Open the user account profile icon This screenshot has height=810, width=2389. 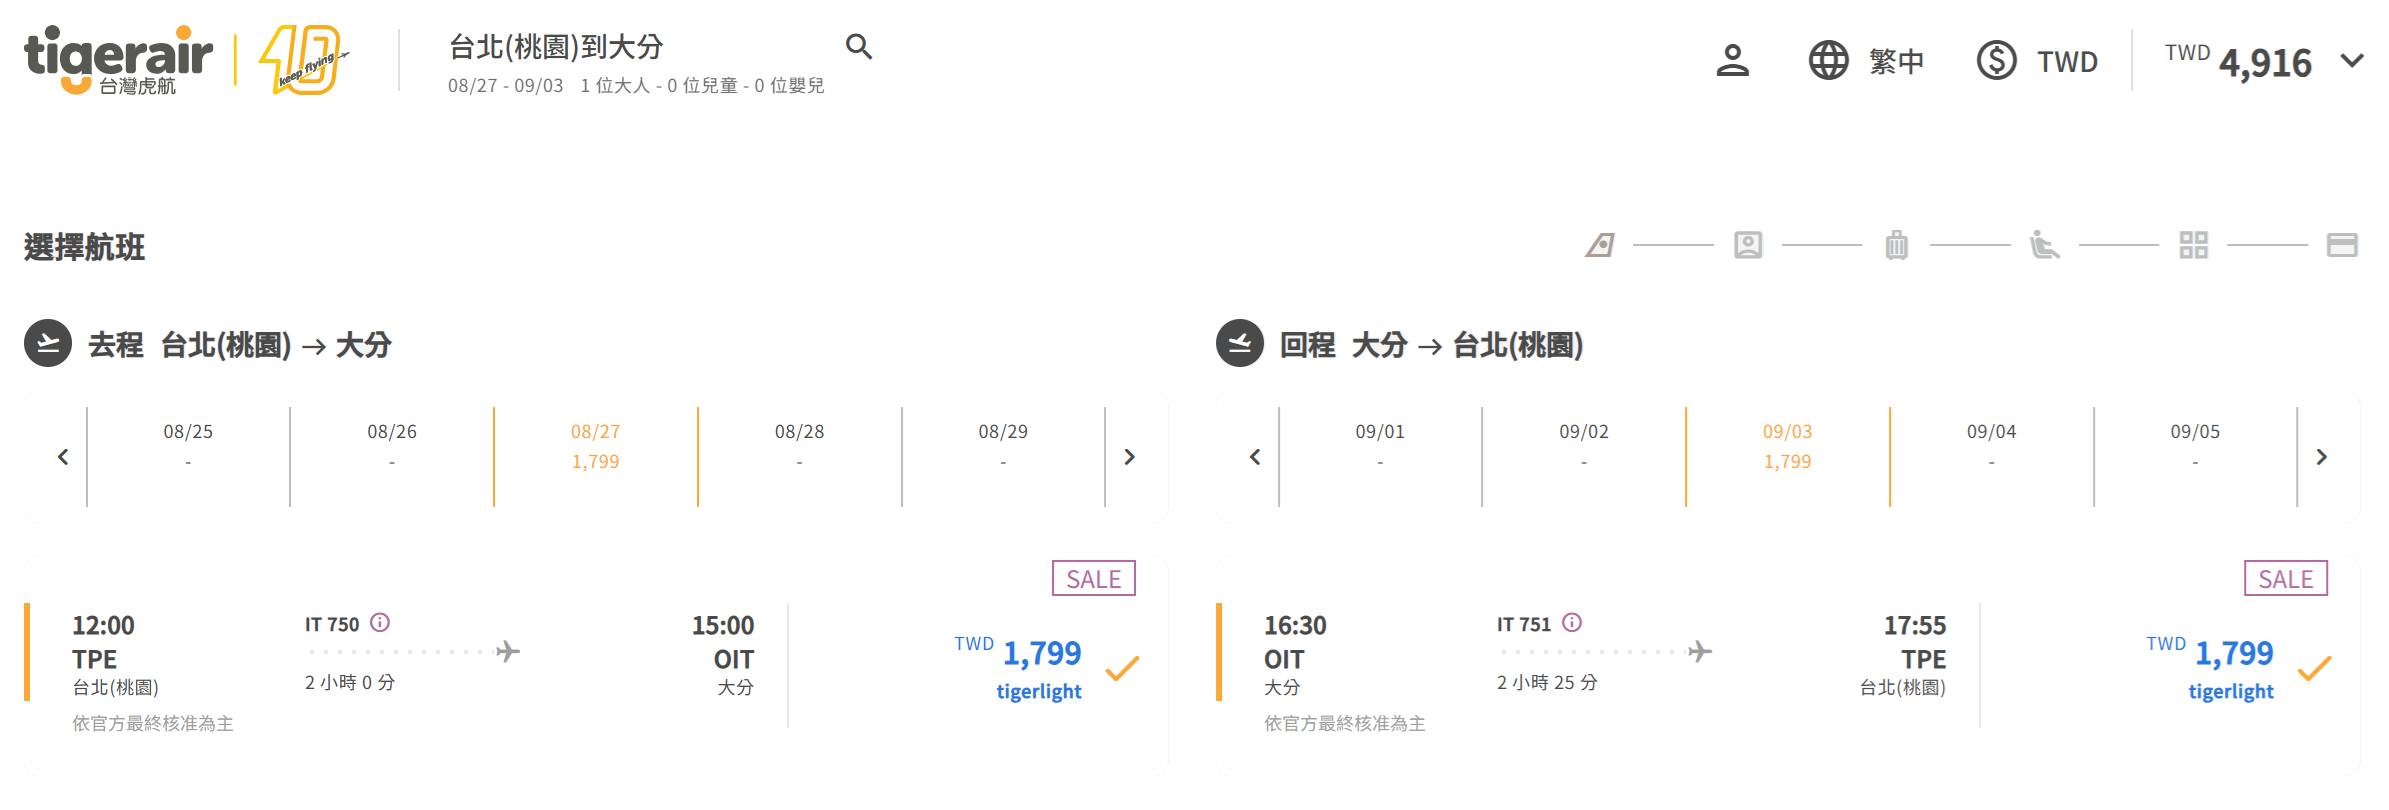(x=1732, y=61)
